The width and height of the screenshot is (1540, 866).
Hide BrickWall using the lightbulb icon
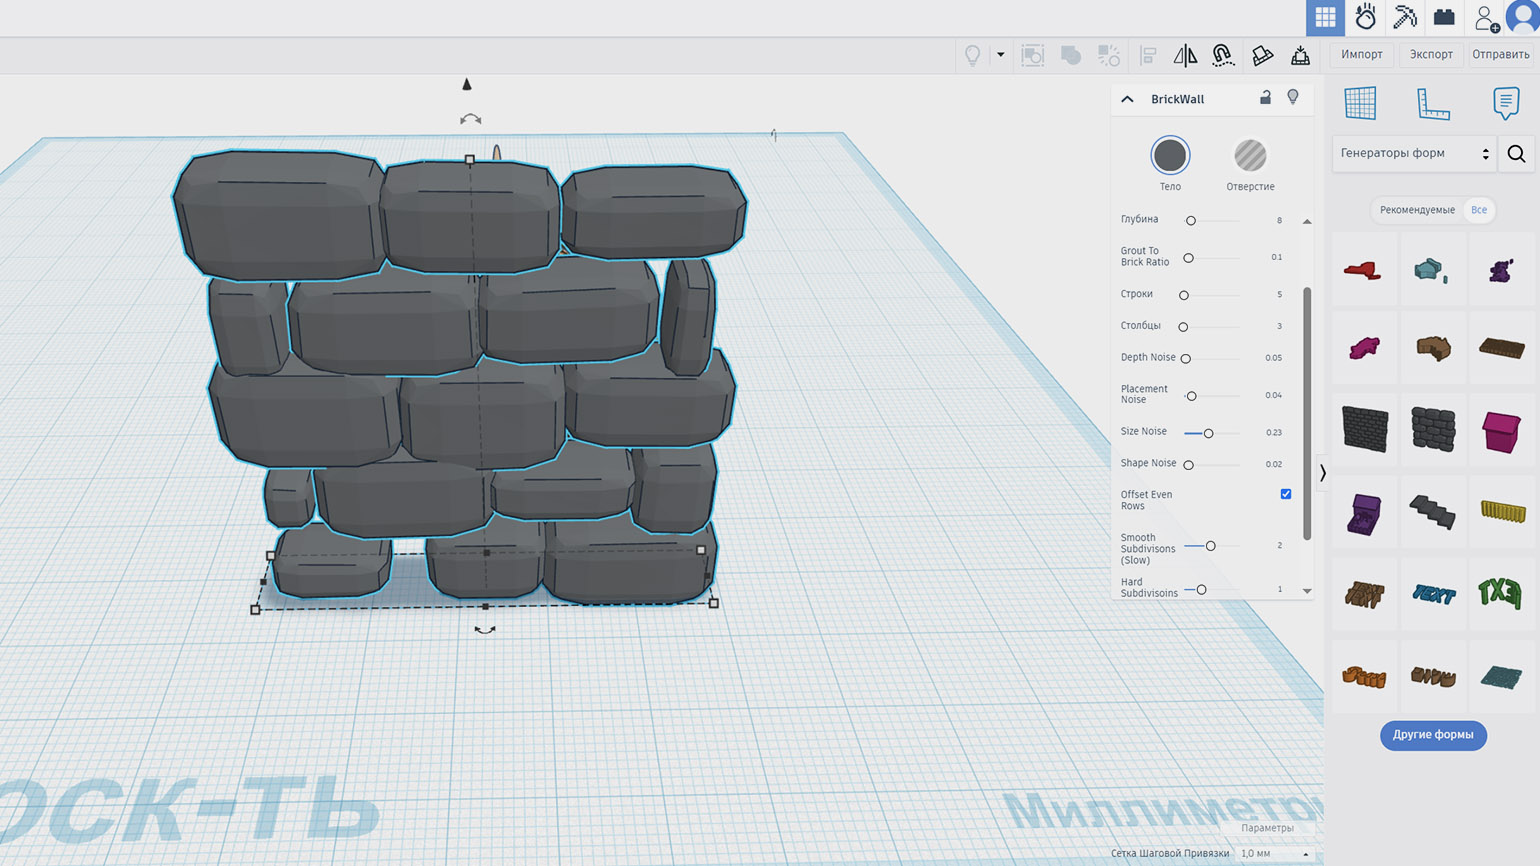[x=1293, y=98]
